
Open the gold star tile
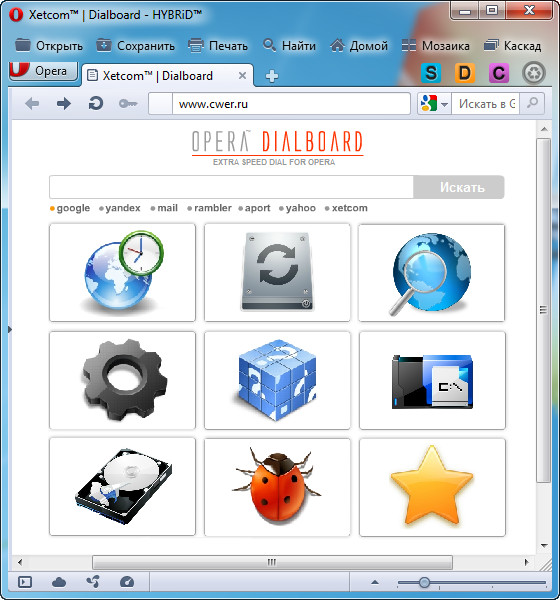tap(432, 487)
